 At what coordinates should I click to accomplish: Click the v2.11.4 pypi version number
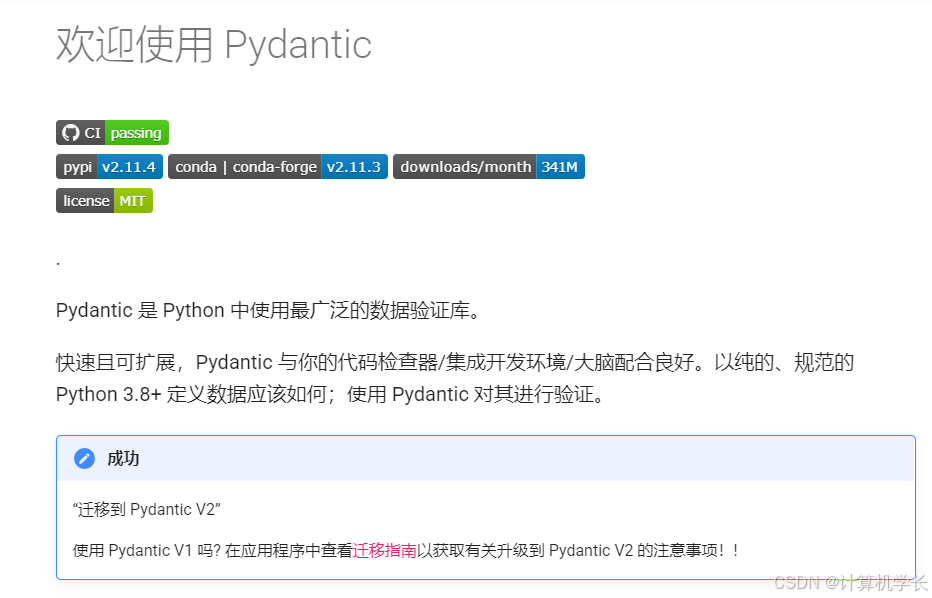[131, 167]
